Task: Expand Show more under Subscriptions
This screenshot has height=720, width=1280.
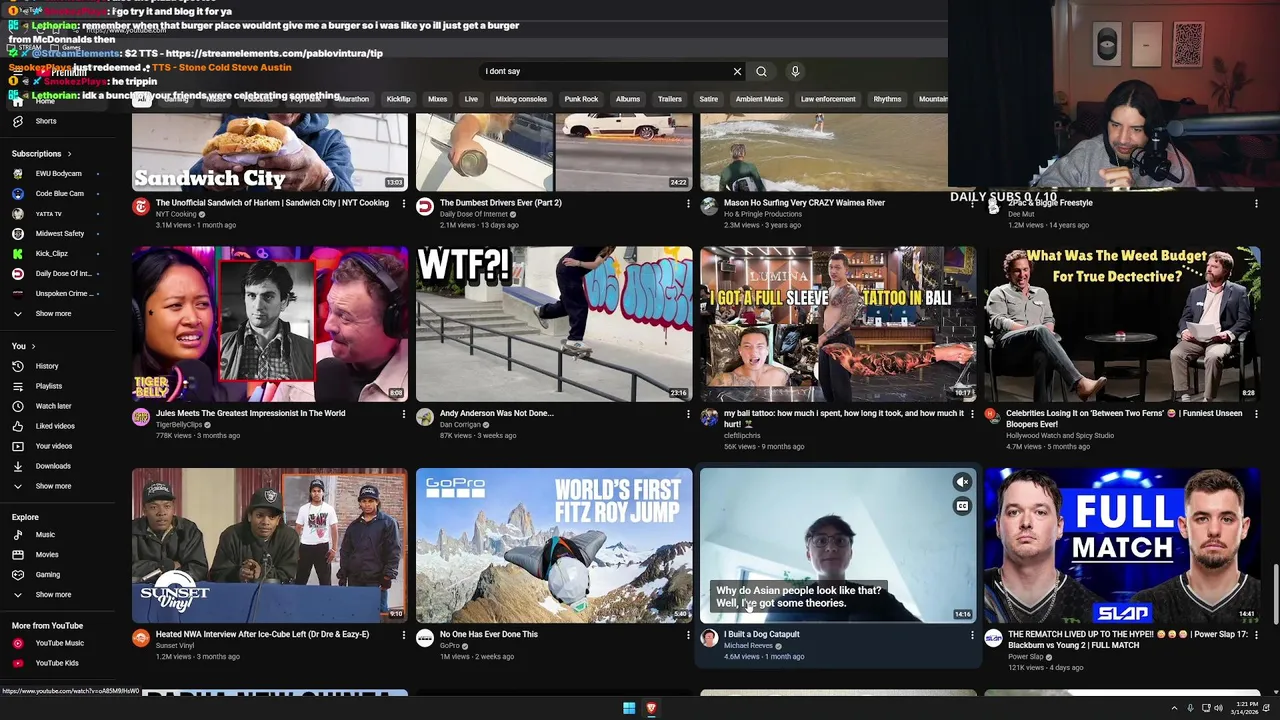Action: pyautogui.click(x=42, y=313)
